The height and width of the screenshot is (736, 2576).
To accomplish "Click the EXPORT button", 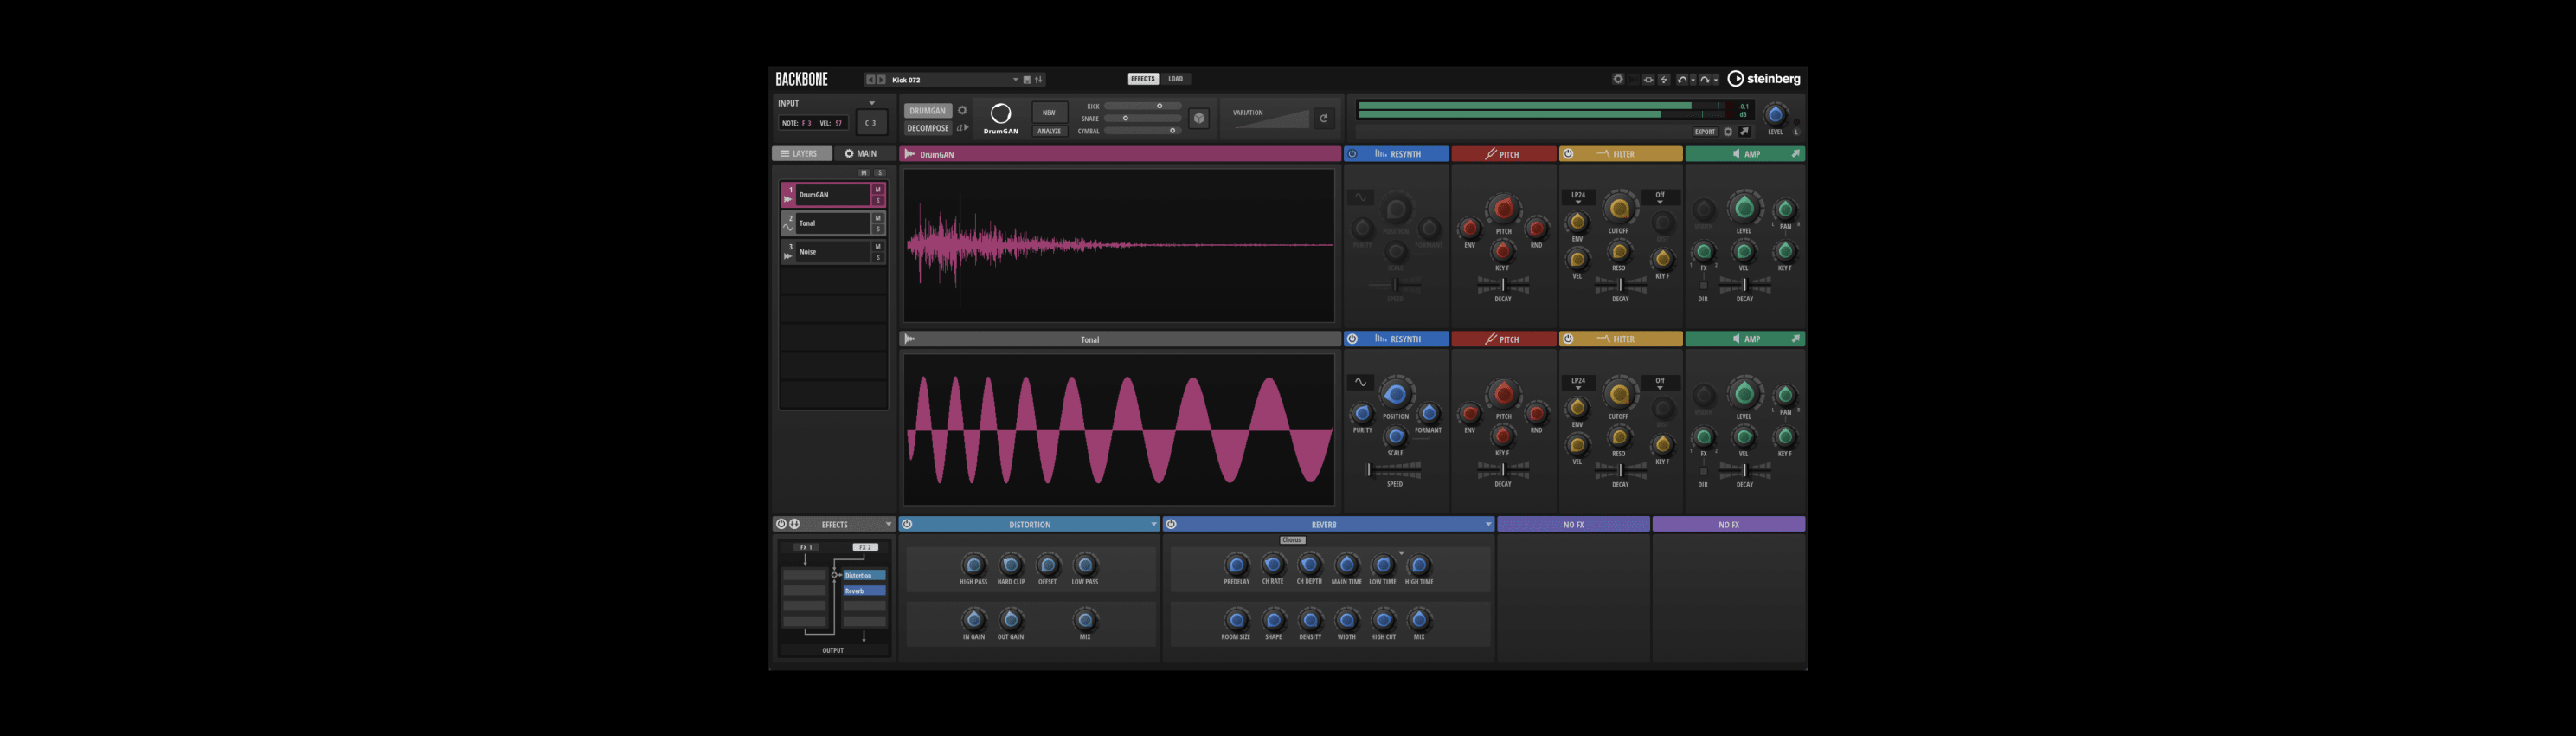I will coord(1706,132).
